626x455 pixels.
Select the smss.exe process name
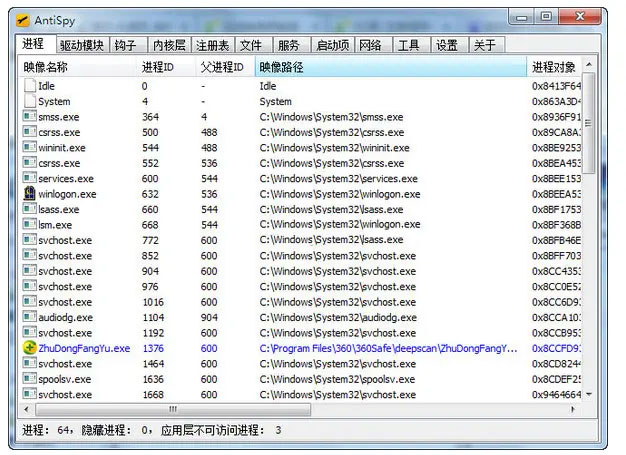(59, 117)
